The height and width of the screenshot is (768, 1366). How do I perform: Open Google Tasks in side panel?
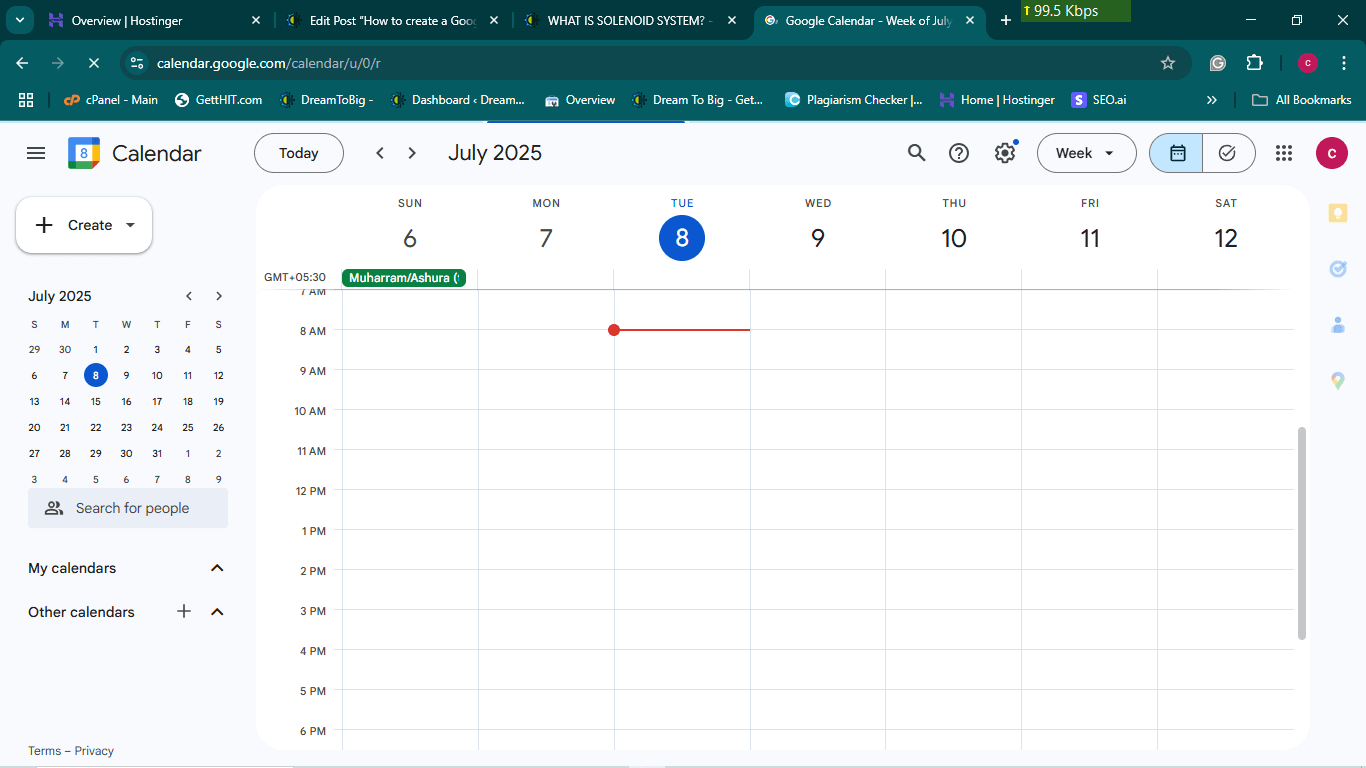point(1337,269)
